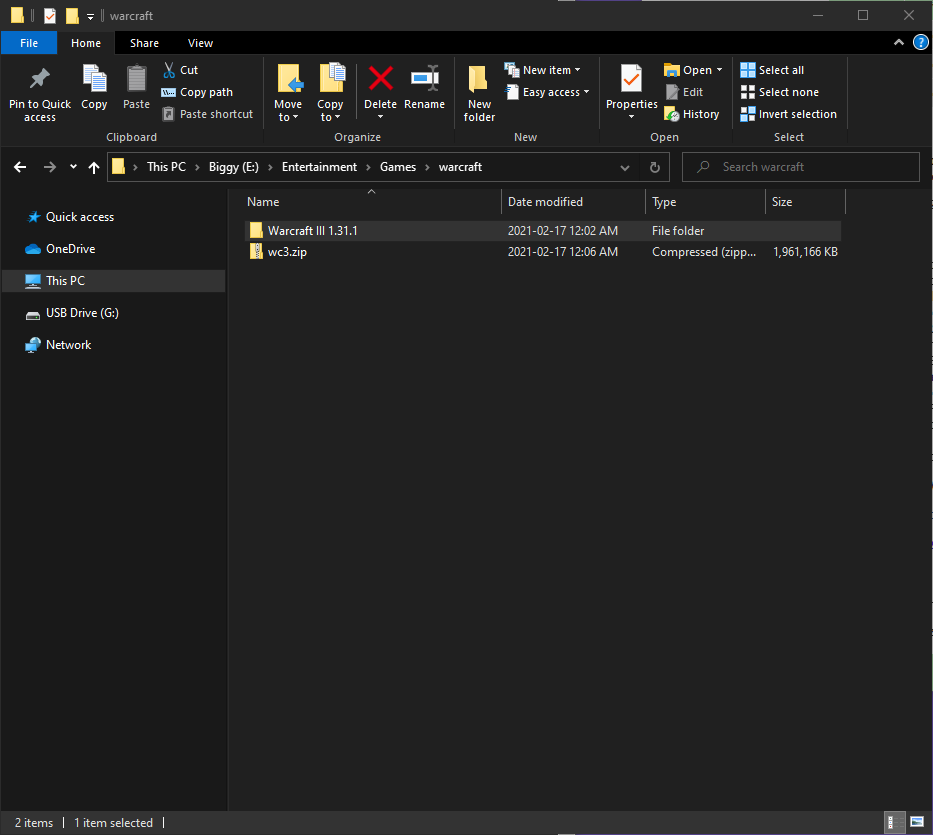Viewport: 933px width, 835px height.
Task: Switch to the Home ribbon tab
Action: (86, 43)
